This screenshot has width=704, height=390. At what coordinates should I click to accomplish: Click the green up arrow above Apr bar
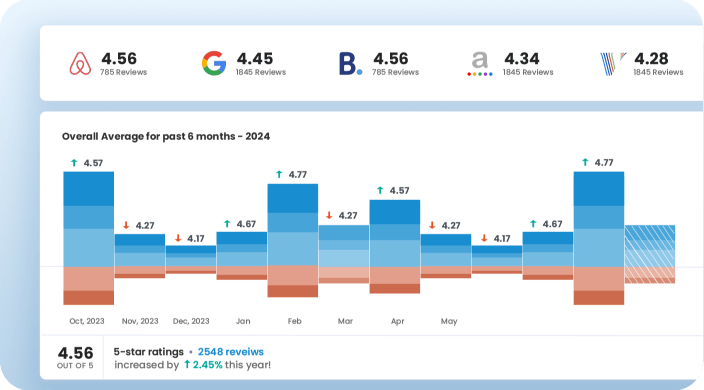tap(380, 190)
